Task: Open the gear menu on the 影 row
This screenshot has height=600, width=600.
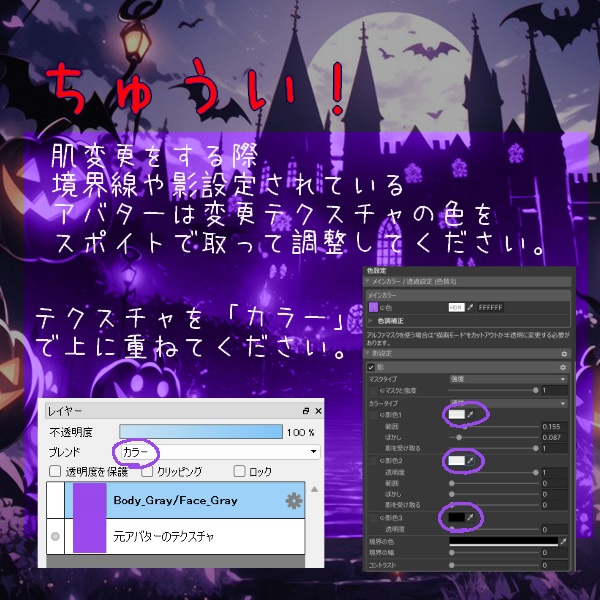Action: point(563,367)
